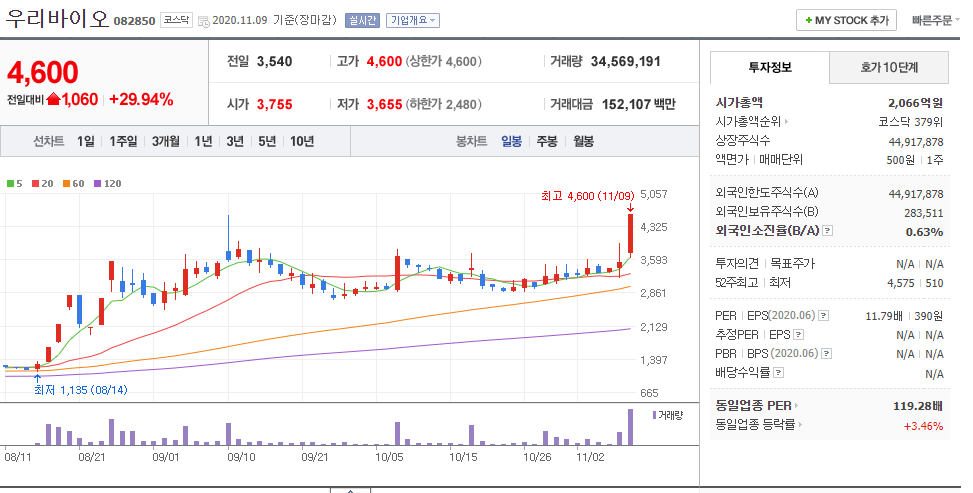Click help icon next to PBR BPS(2020.06)
This screenshot has height=493, width=973.
[826, 354]
